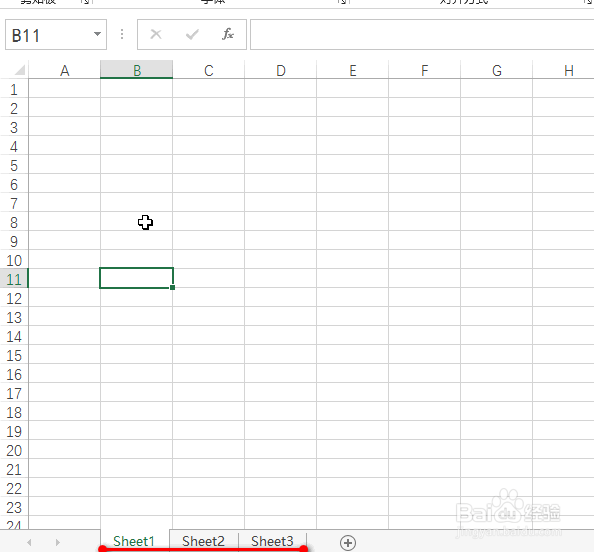Screen dimensions: 594x552
Task: Select row 1 header
Action: tap(14, 89)
